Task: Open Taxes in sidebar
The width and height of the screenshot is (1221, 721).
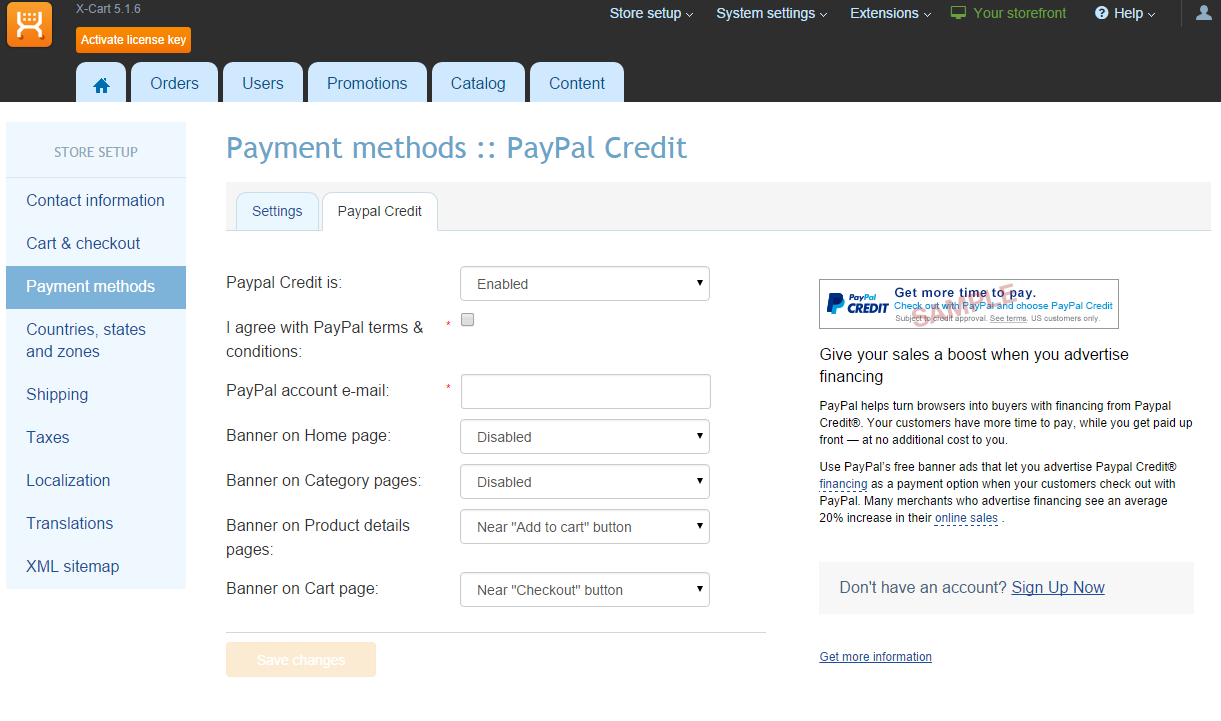Action: point(96,437)
